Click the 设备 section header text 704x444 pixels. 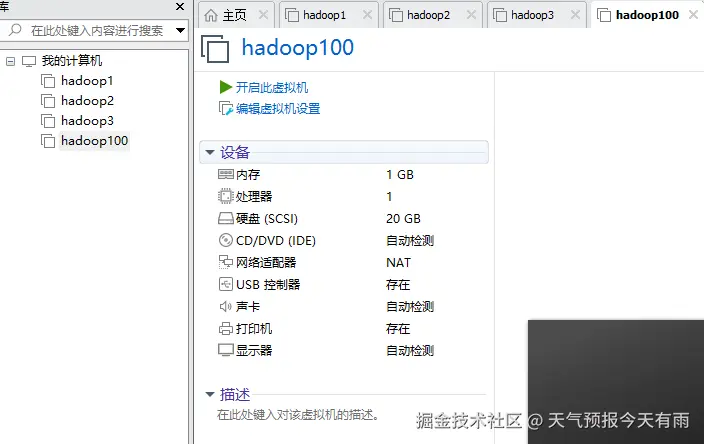coord(235,152)
